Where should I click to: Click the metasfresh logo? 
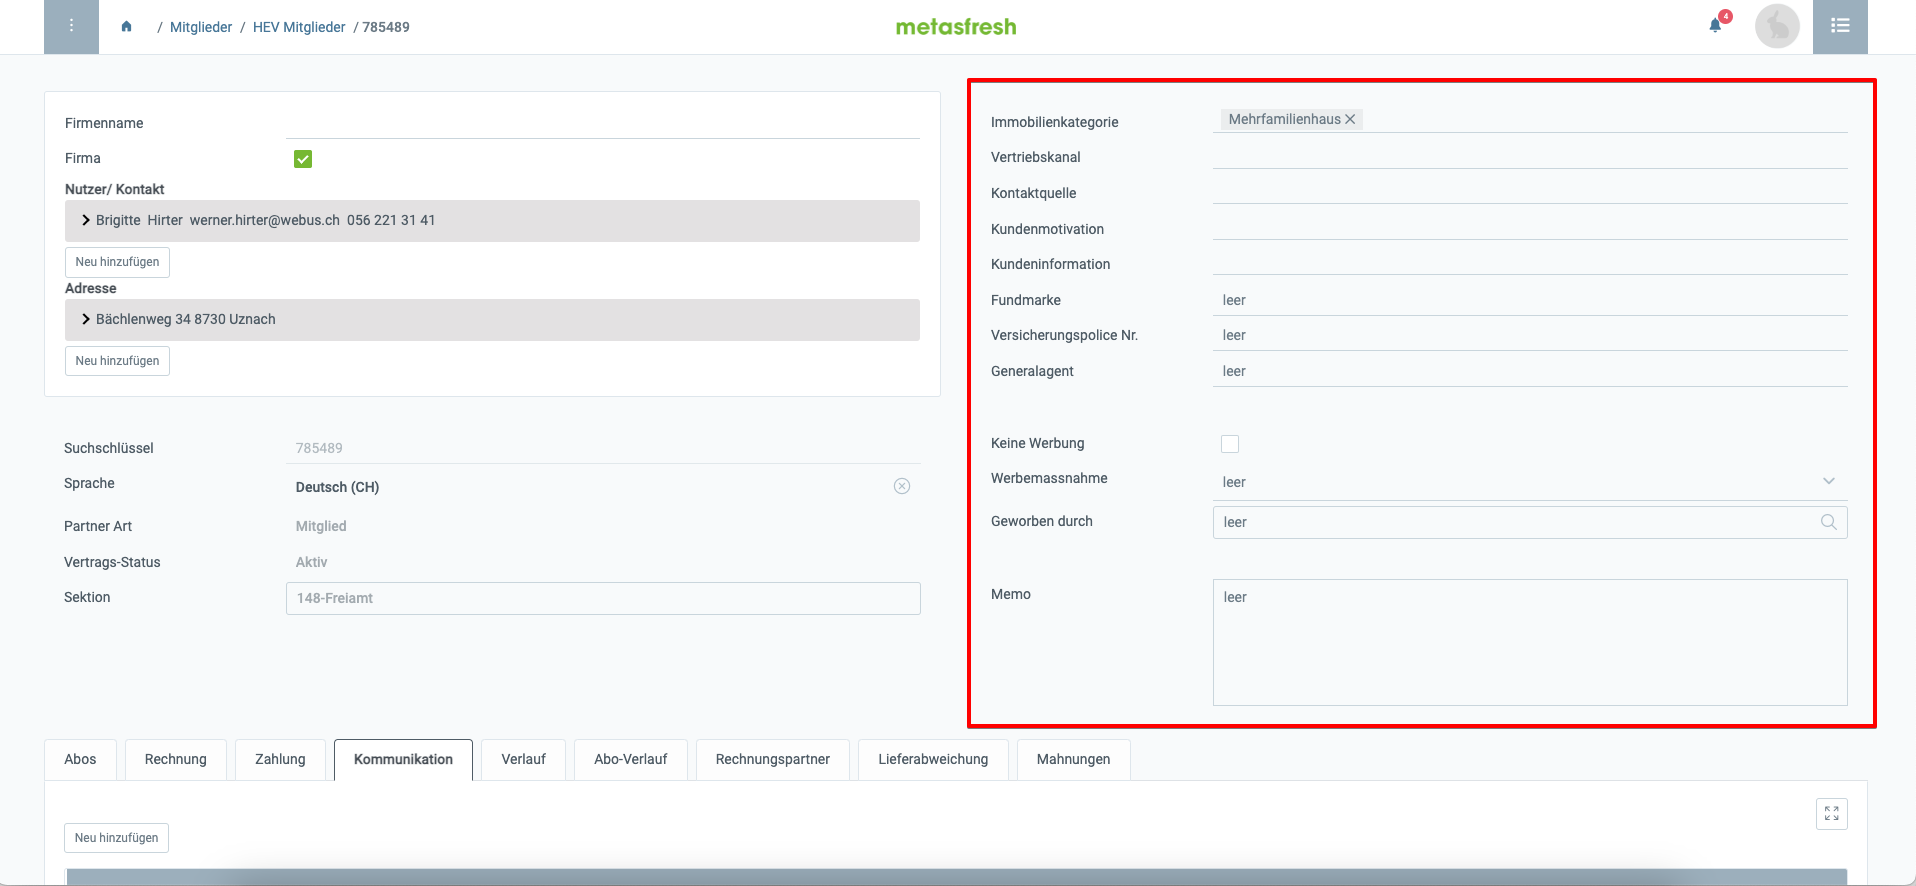coord(956,27)
